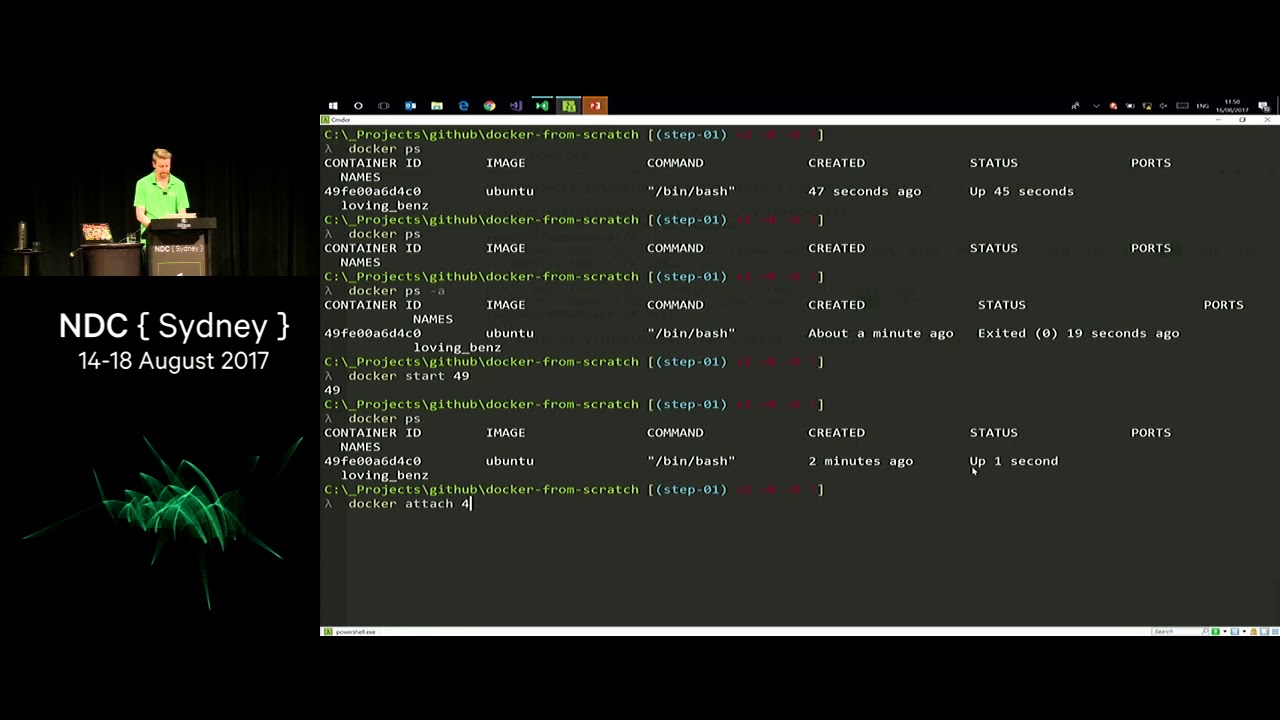Open the blue console icon dropdown arrow

tap(1244, 632)
